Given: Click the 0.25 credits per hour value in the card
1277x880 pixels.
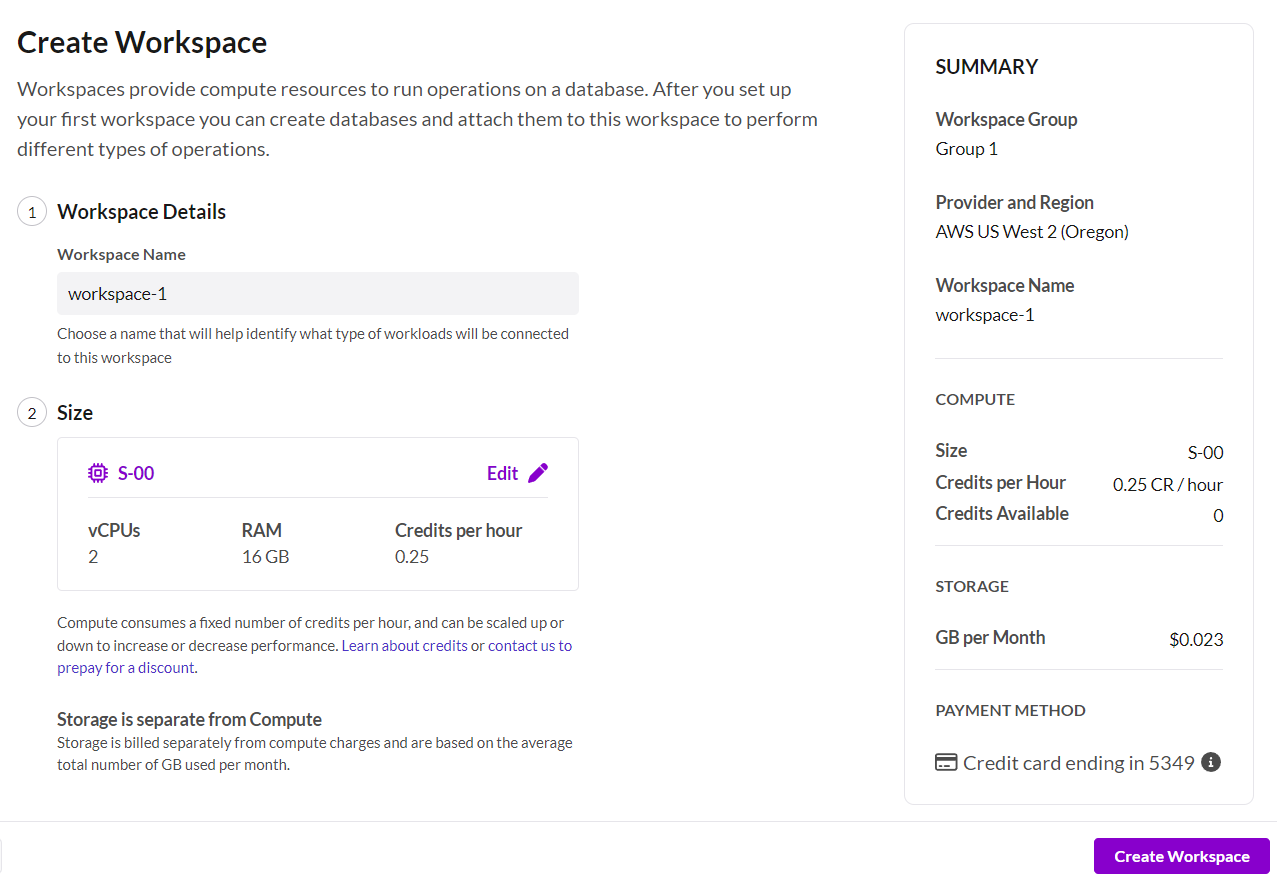Looking at the screenshot, I should tap(412, 557).
